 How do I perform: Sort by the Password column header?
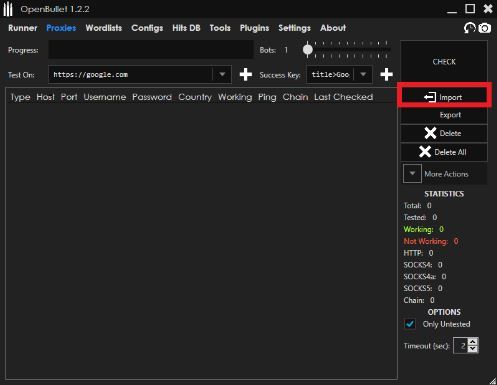(152, 97)
